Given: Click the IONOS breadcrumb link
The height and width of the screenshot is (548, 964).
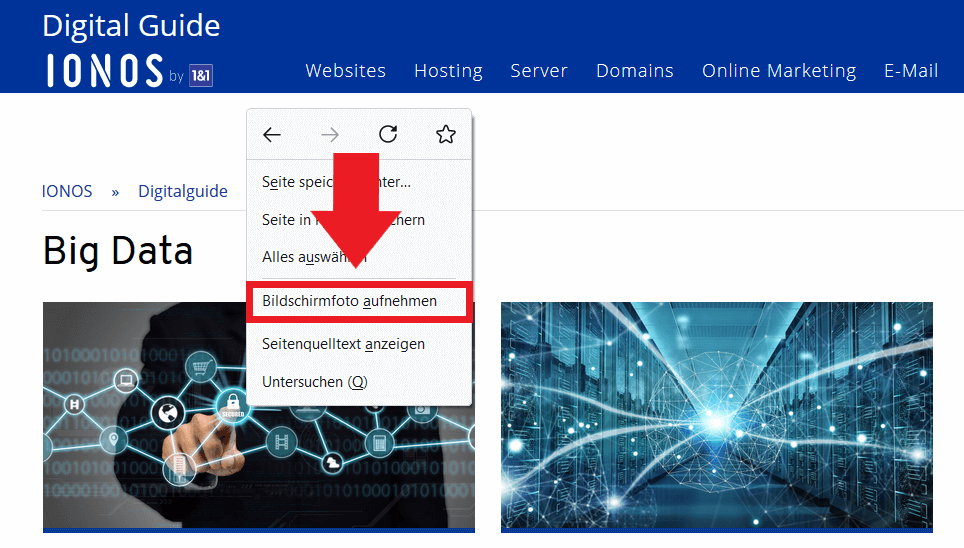Looking at the screenshot, I should pos(67,191).
